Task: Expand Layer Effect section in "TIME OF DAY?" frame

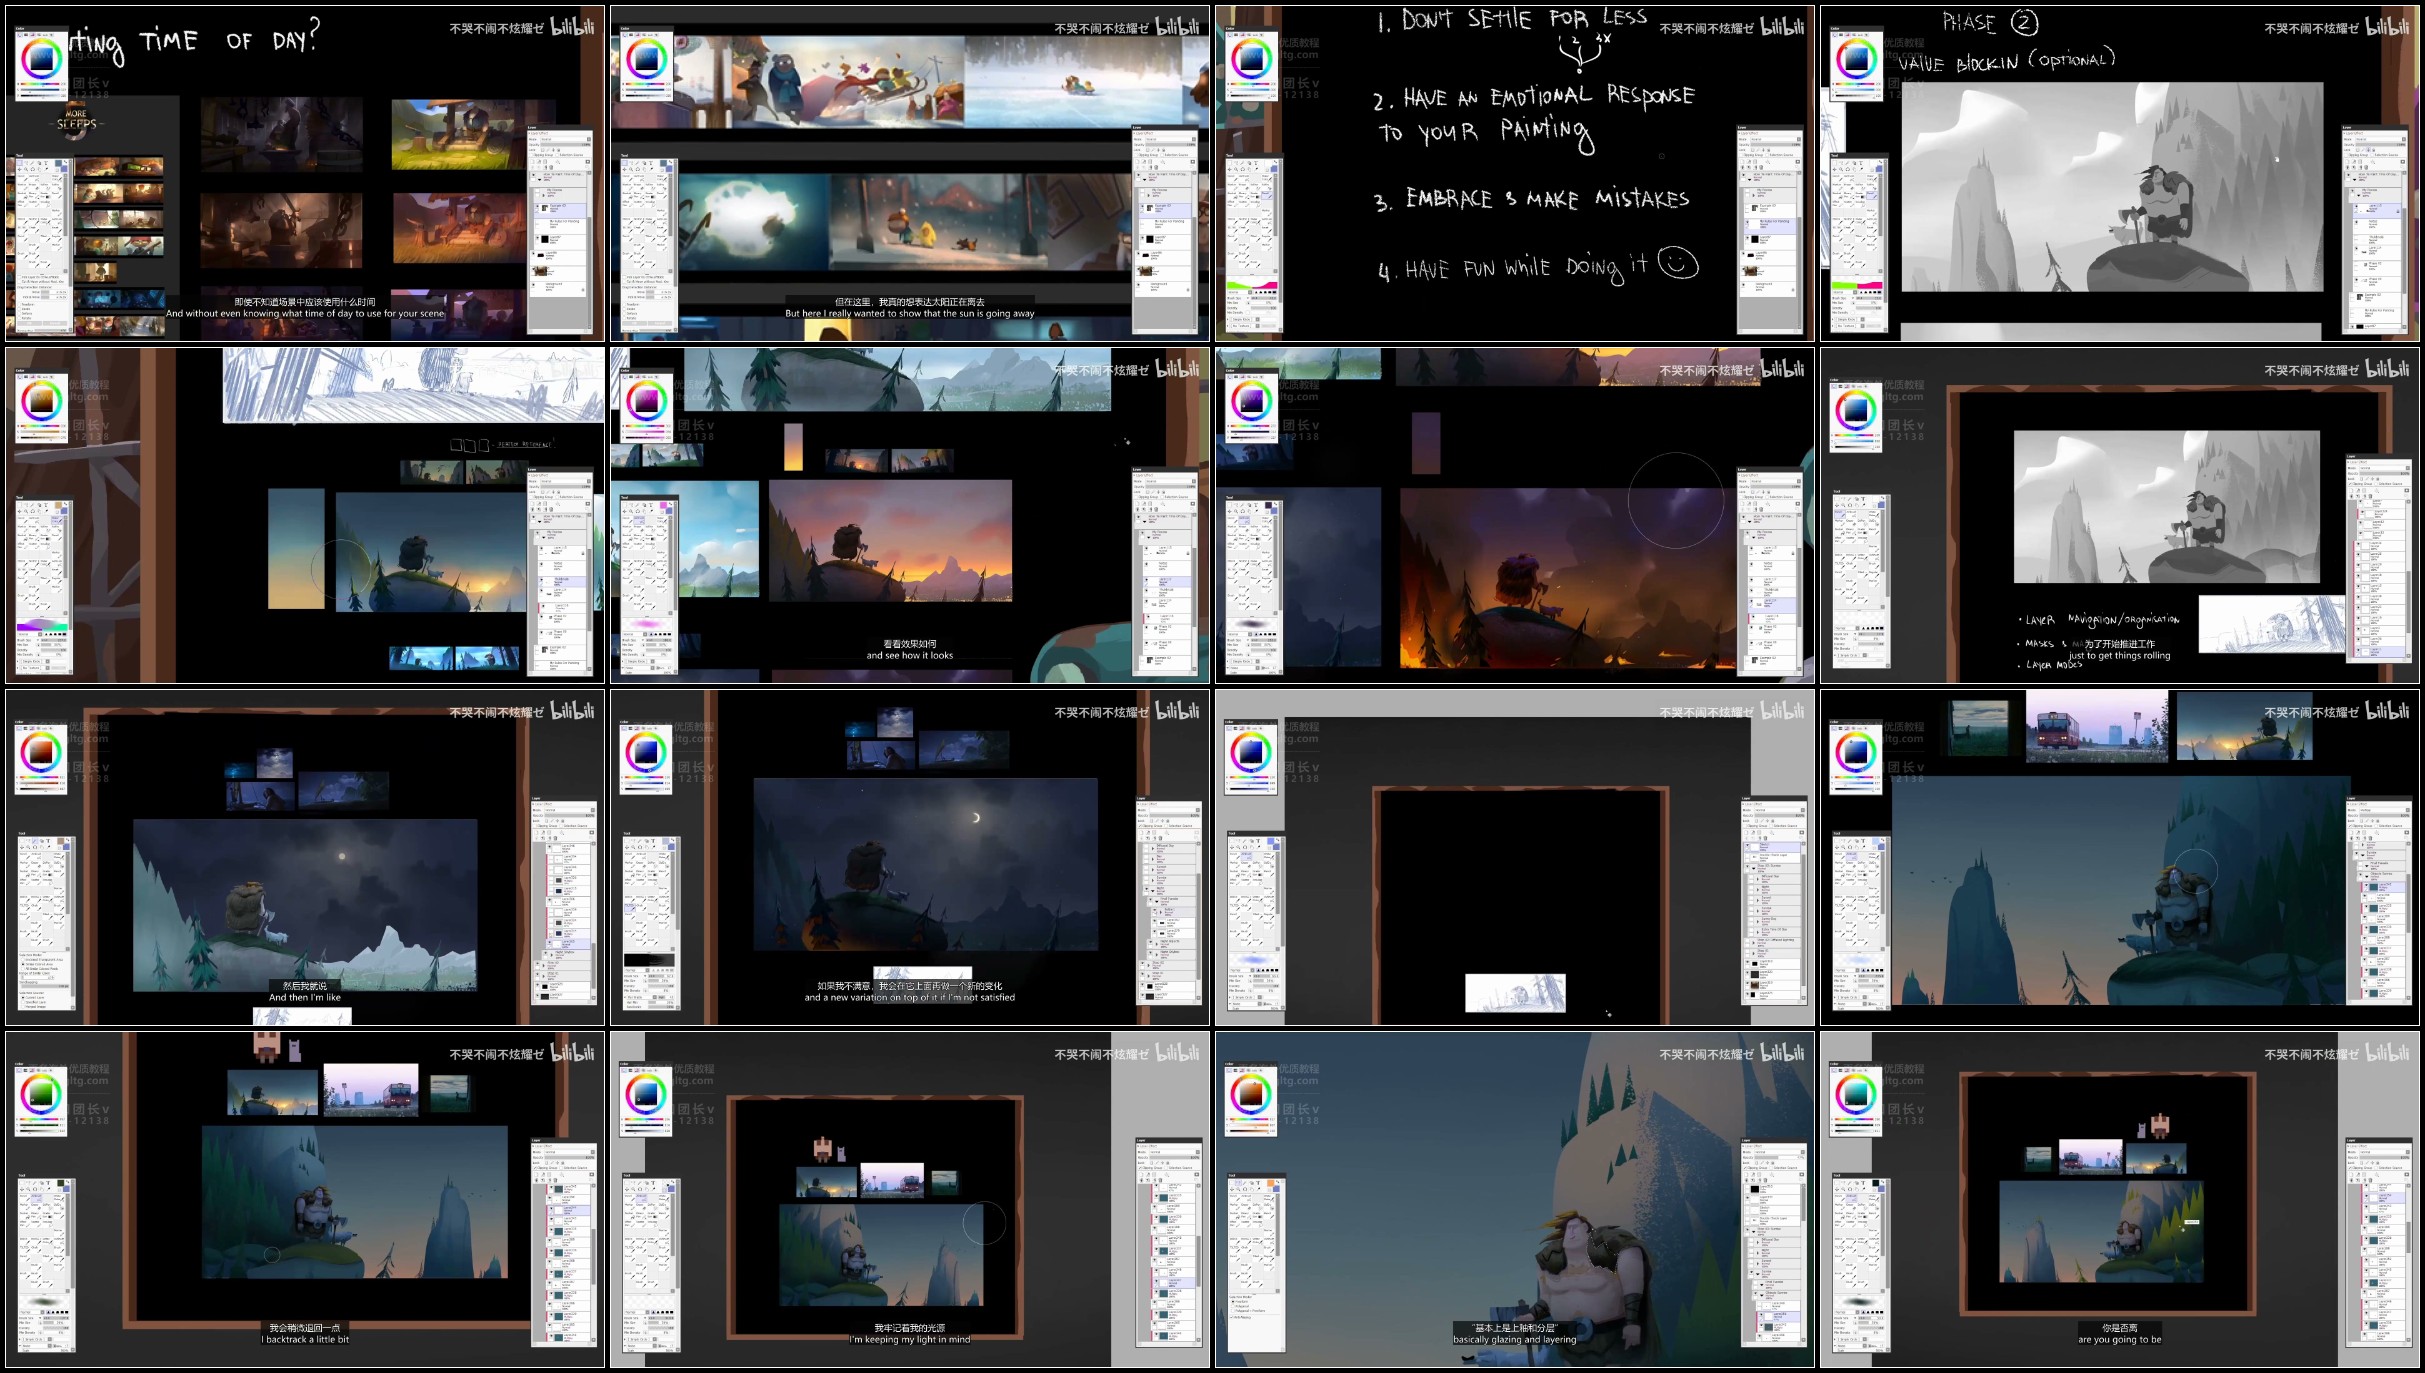Action: tap(540, 133)
